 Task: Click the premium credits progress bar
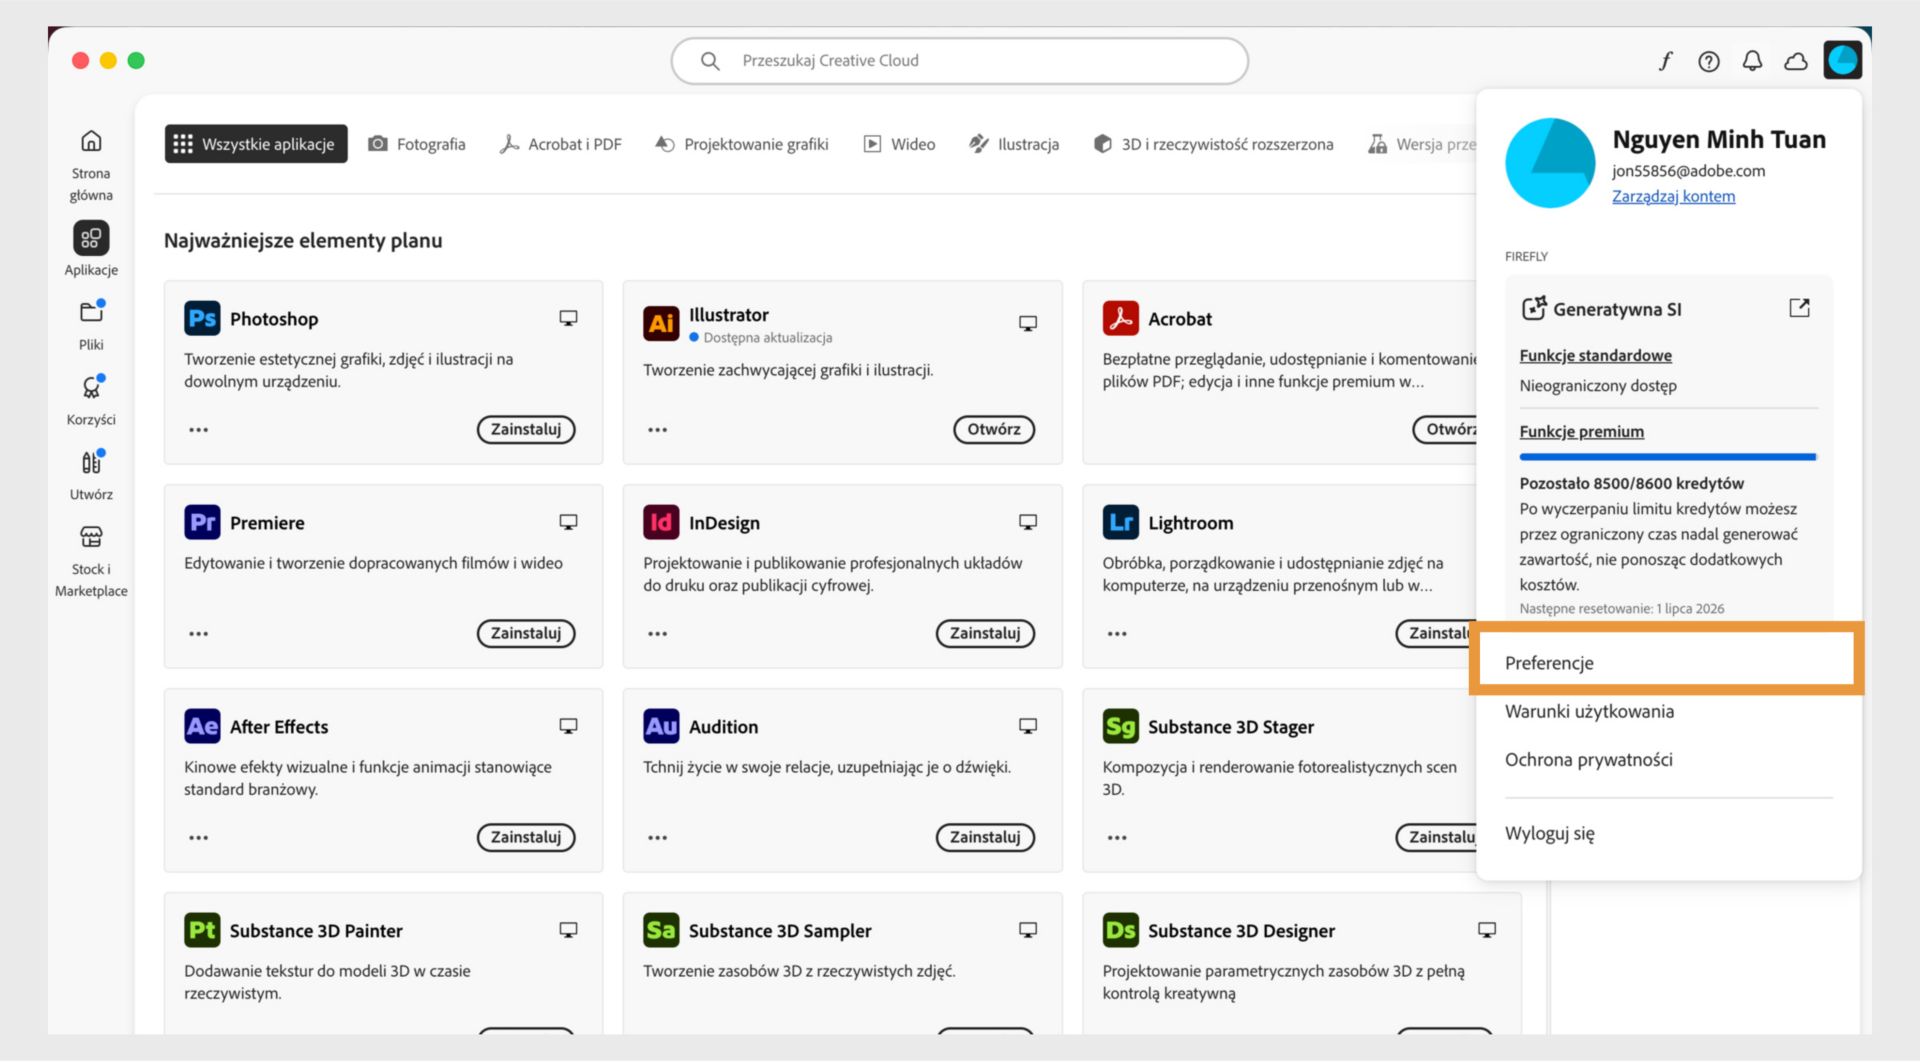click(1668, 457)
